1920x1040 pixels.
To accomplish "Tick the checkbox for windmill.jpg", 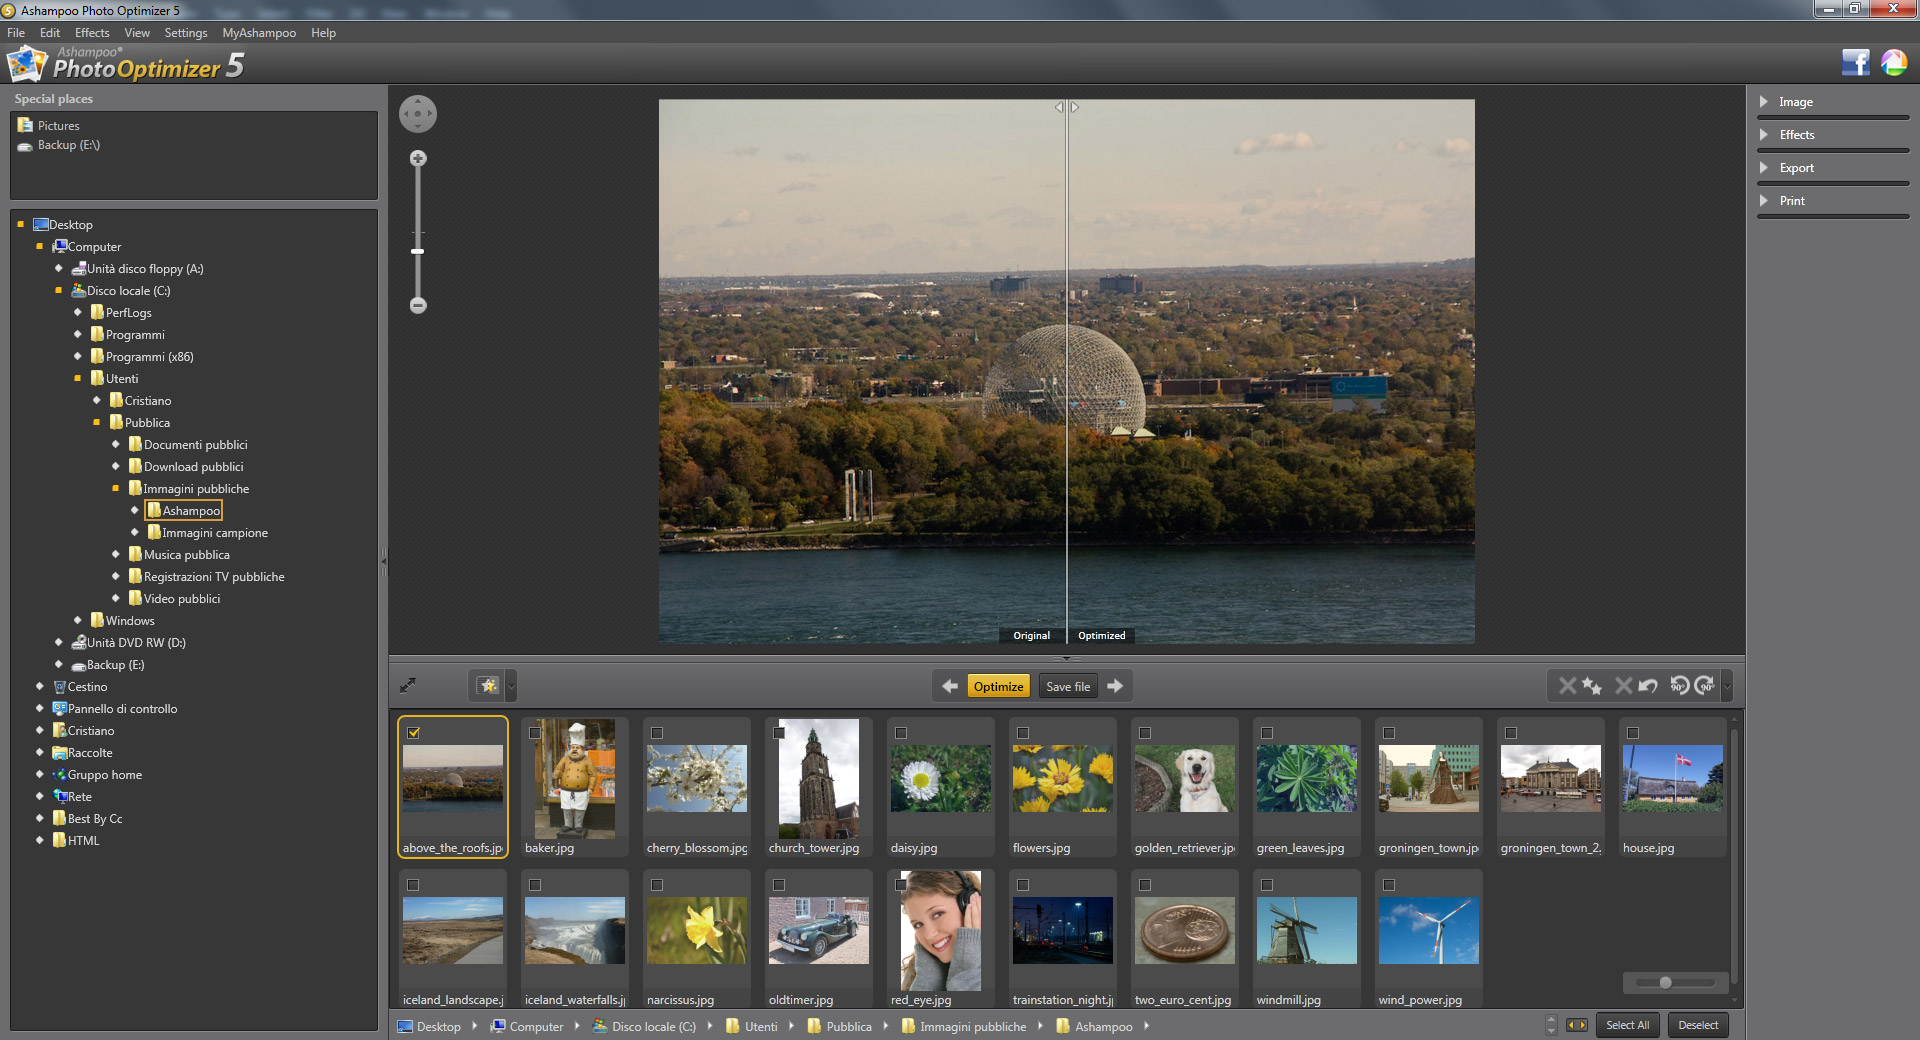I will coord(1267,885).
